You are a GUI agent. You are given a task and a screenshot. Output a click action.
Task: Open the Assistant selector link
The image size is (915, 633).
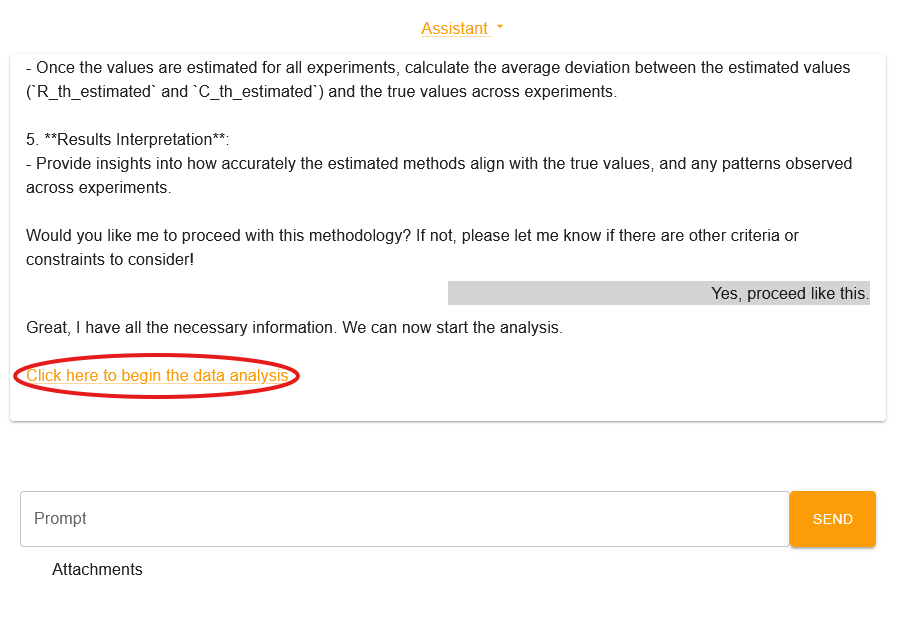coord(455,28)
